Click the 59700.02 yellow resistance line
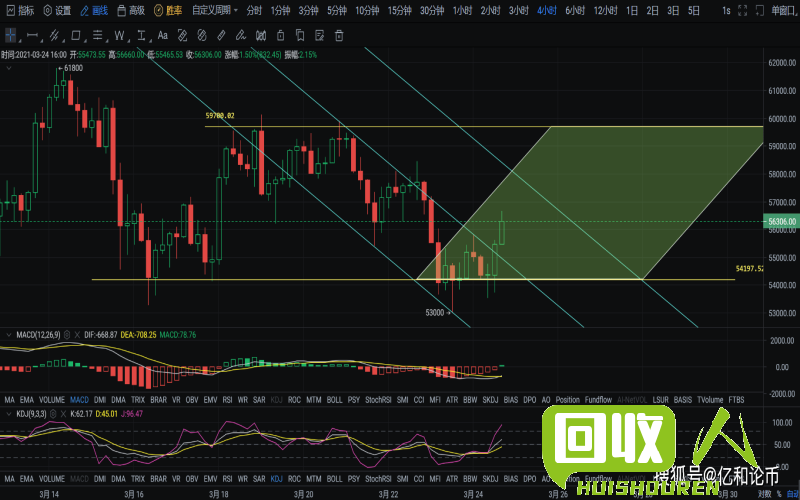800x500 pixels. (400, 127)
